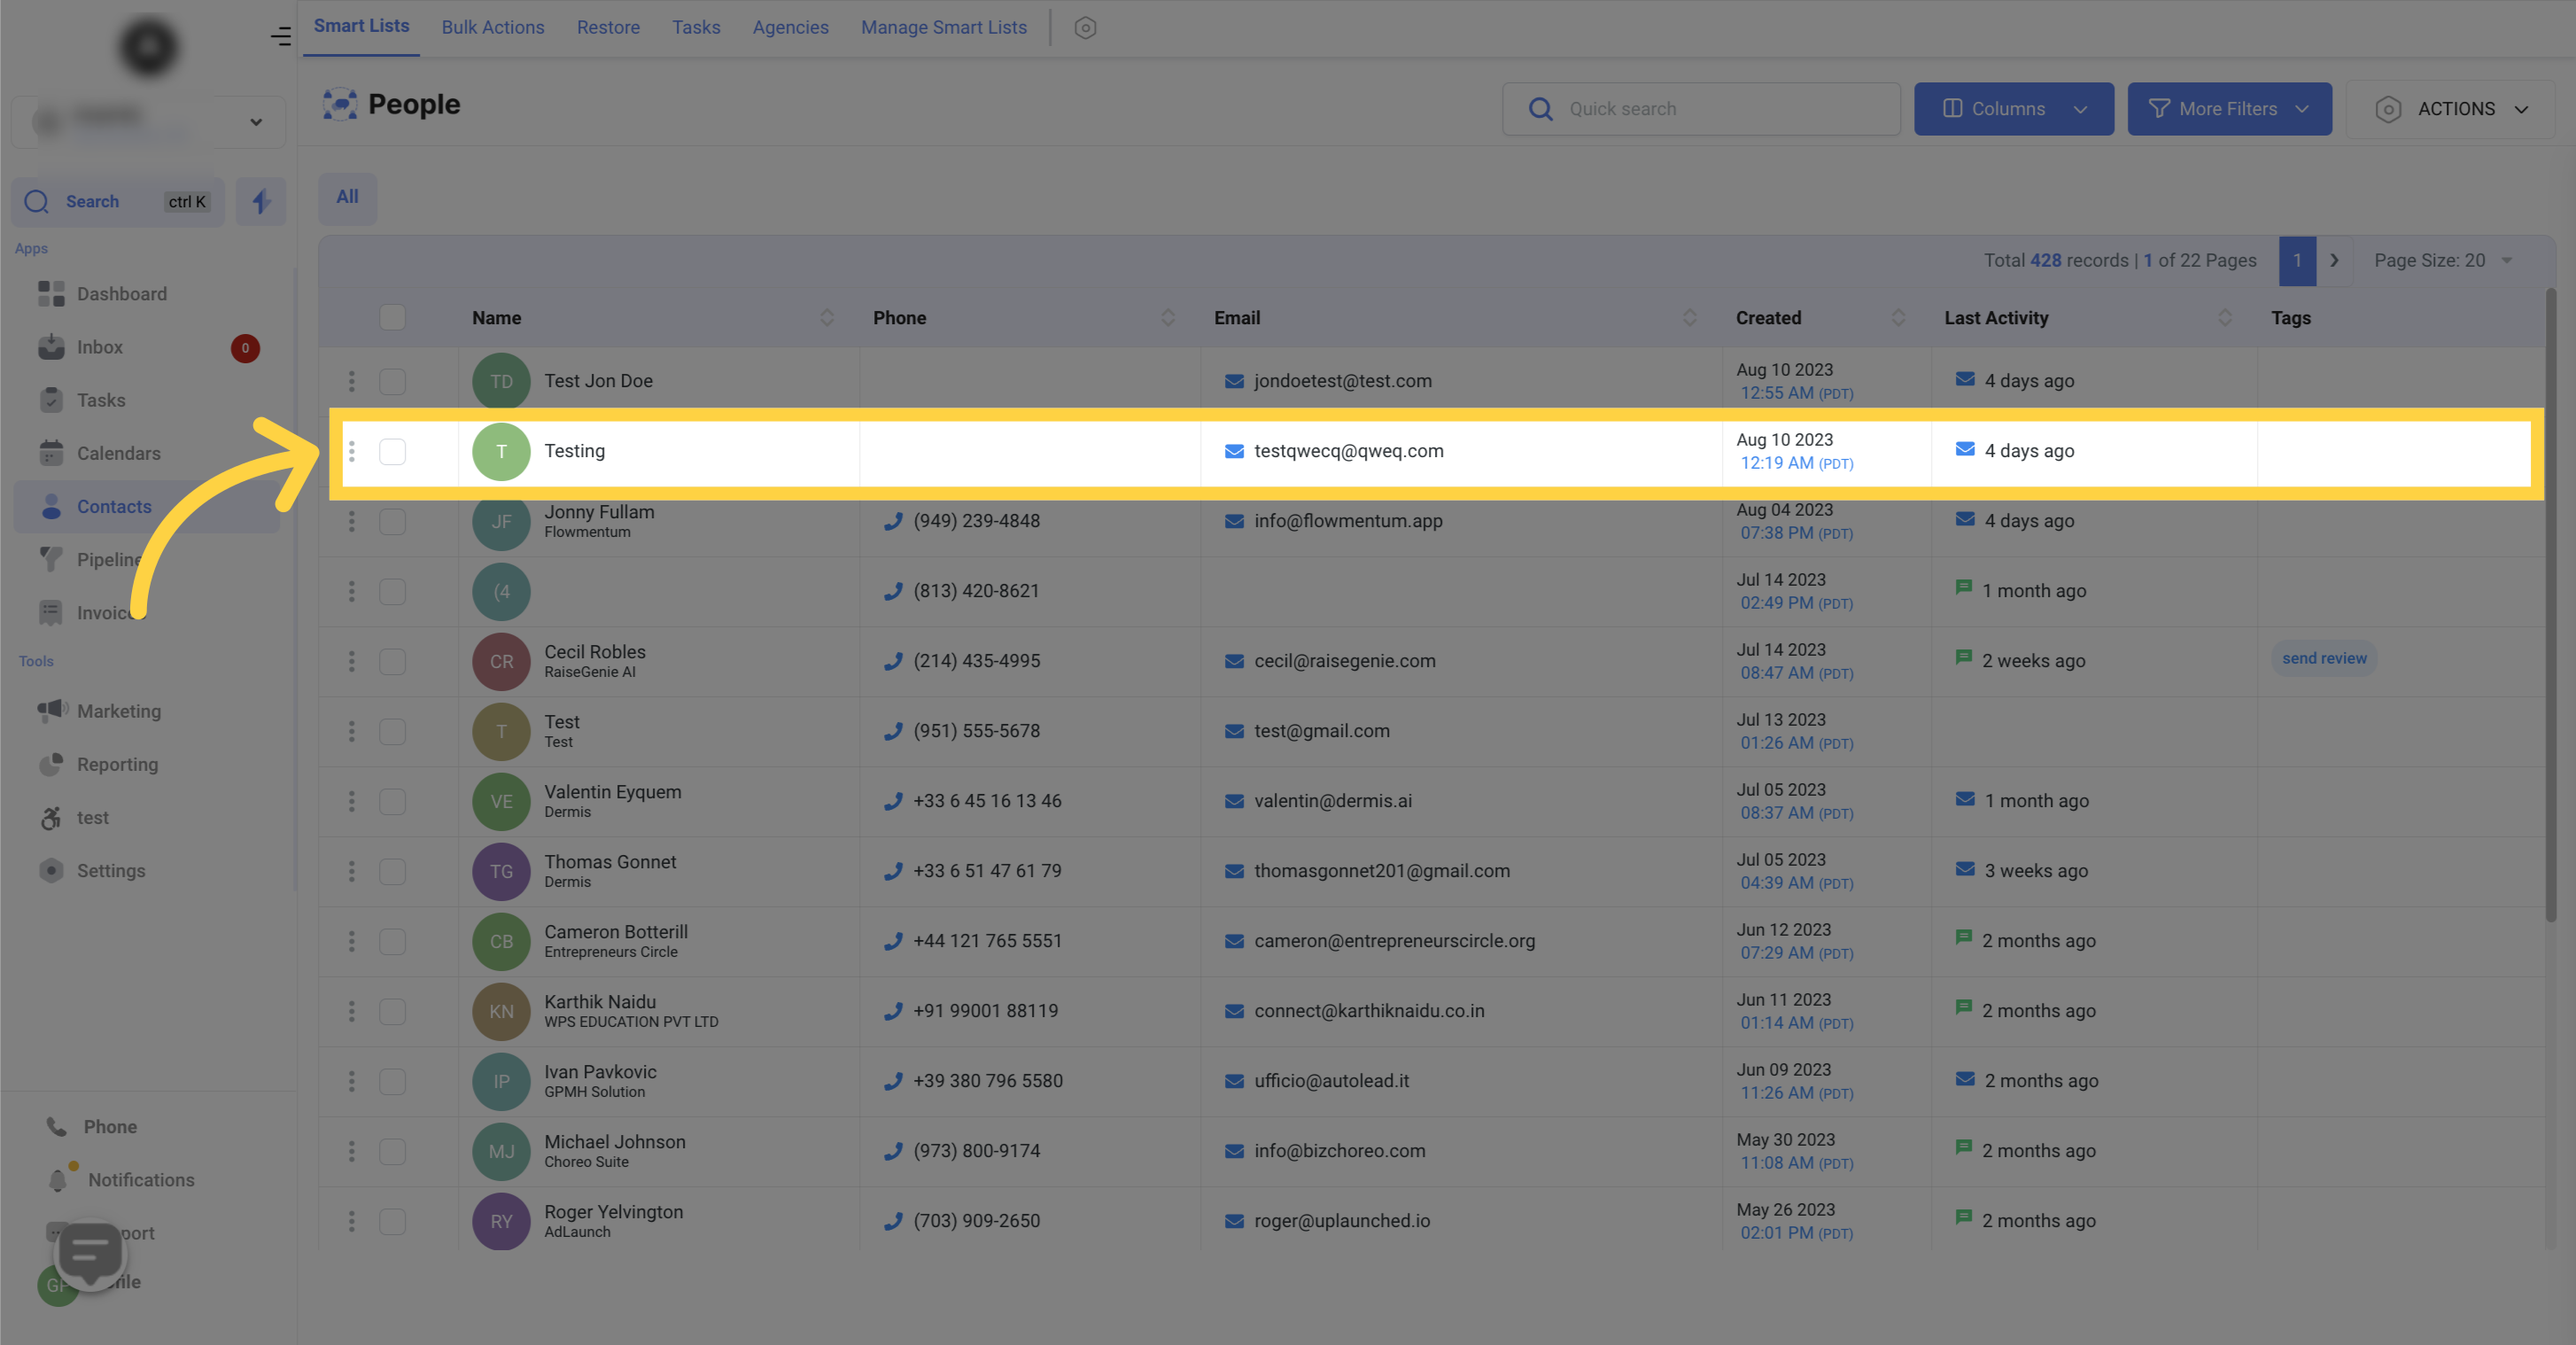This screenshot has width=2576, height=1345.
Task: Expand the Columns dropdown
Action: pos(2013,109)
